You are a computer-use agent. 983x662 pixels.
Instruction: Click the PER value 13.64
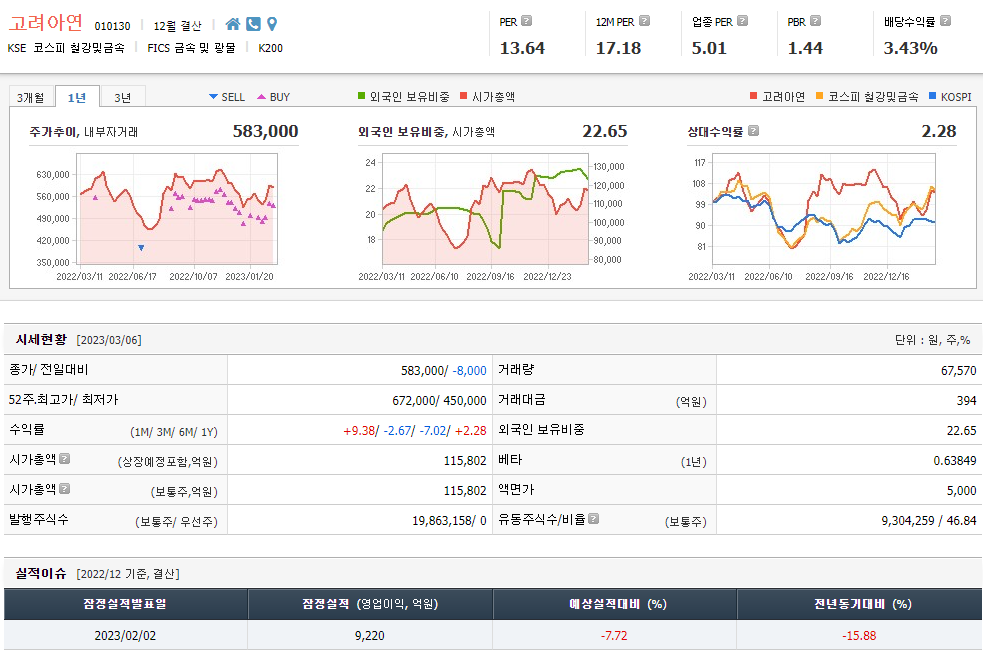[x=522, y=48]
